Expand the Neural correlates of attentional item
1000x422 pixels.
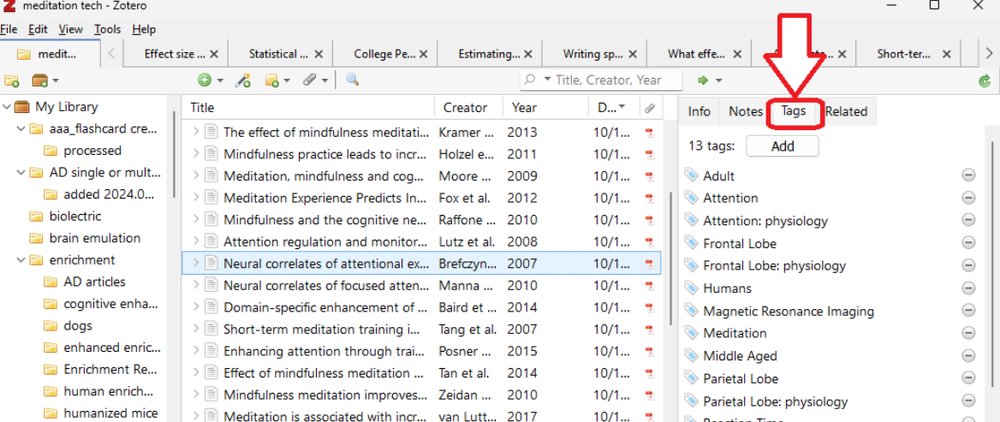click(196, 264)
